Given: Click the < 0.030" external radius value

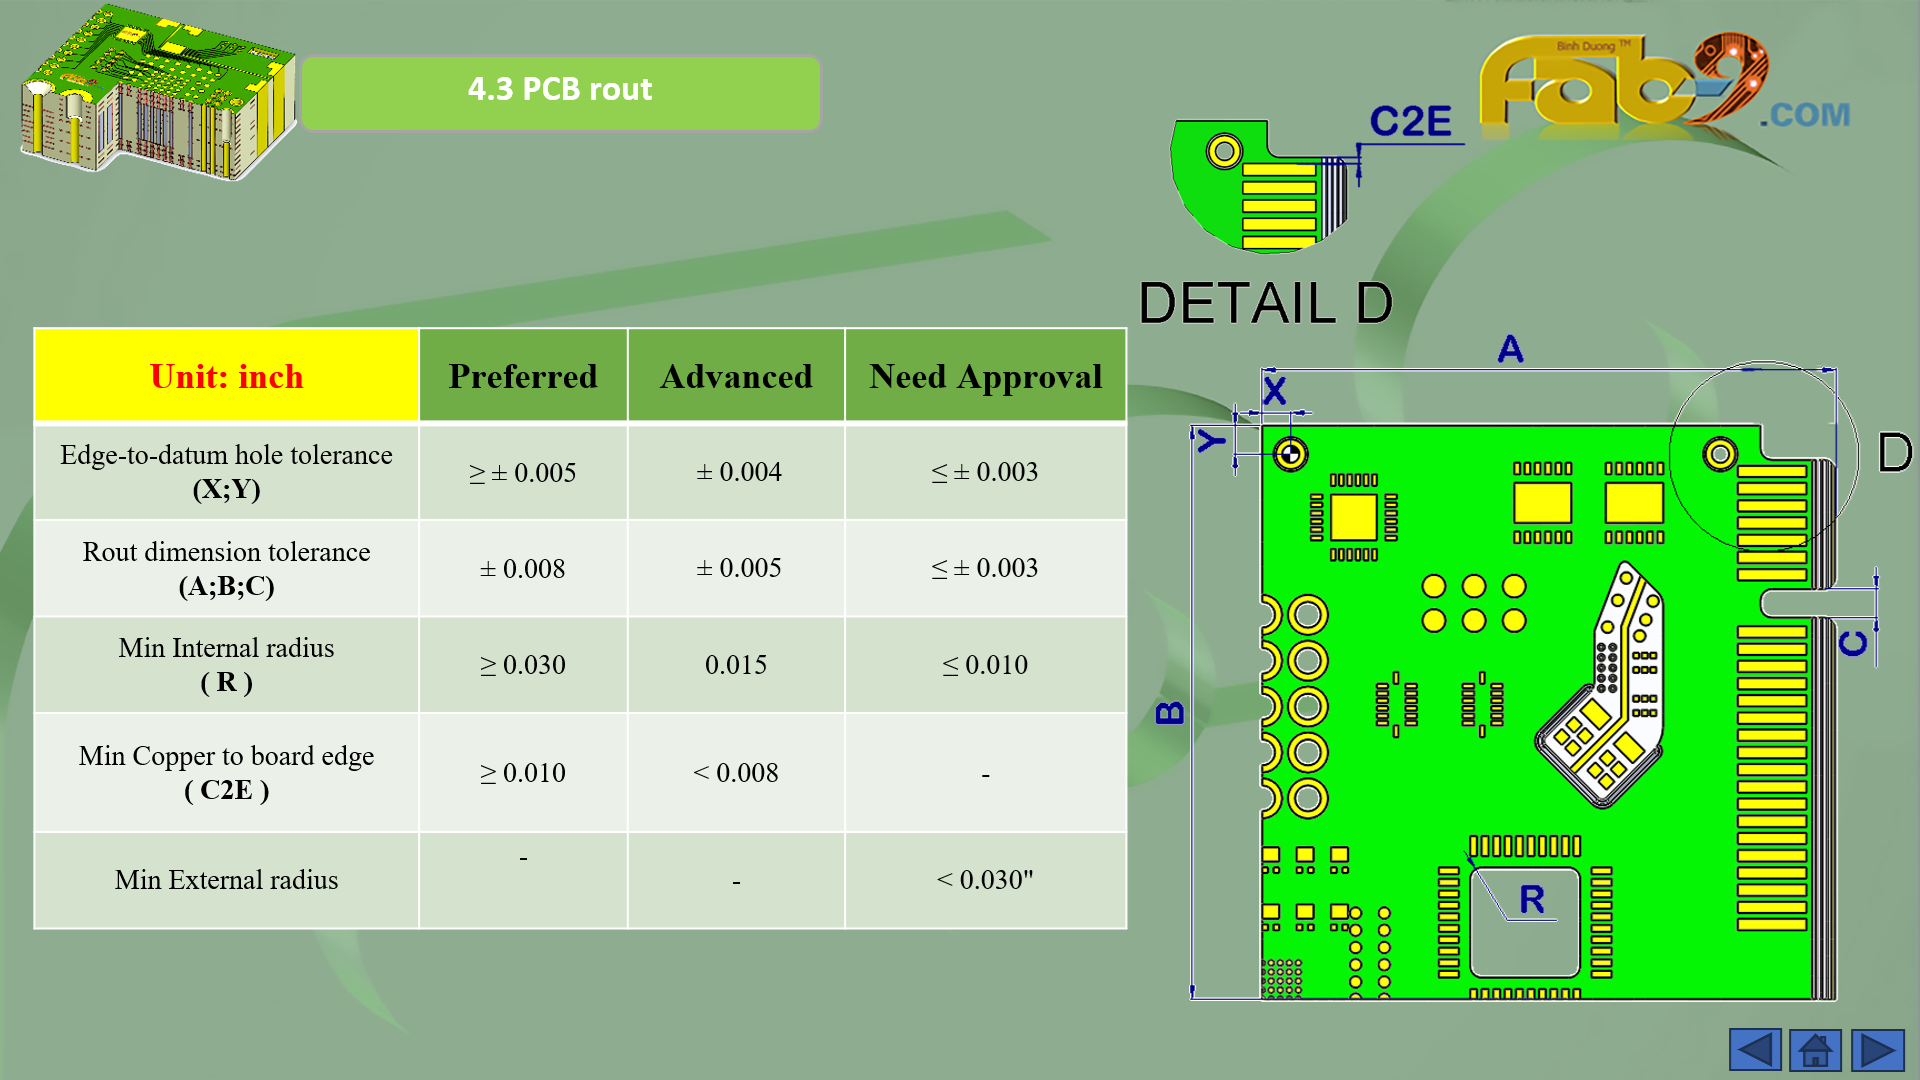Looking at the screenshot, I should point(985,880).
